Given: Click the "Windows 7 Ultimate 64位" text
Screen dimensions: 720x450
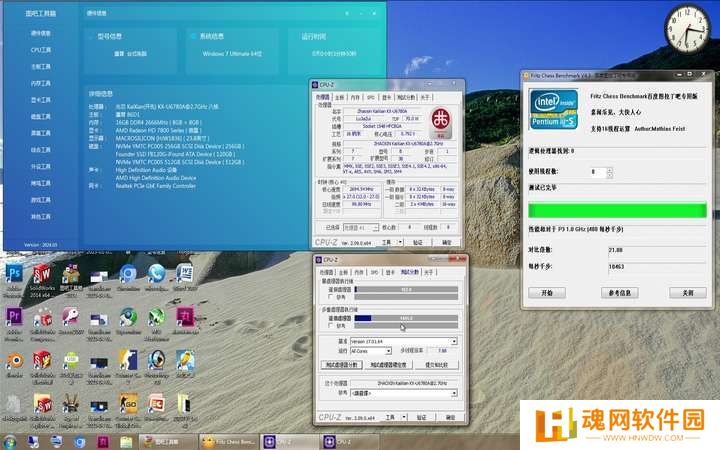Looking at the screenshot, I should [x=232, y=54].
